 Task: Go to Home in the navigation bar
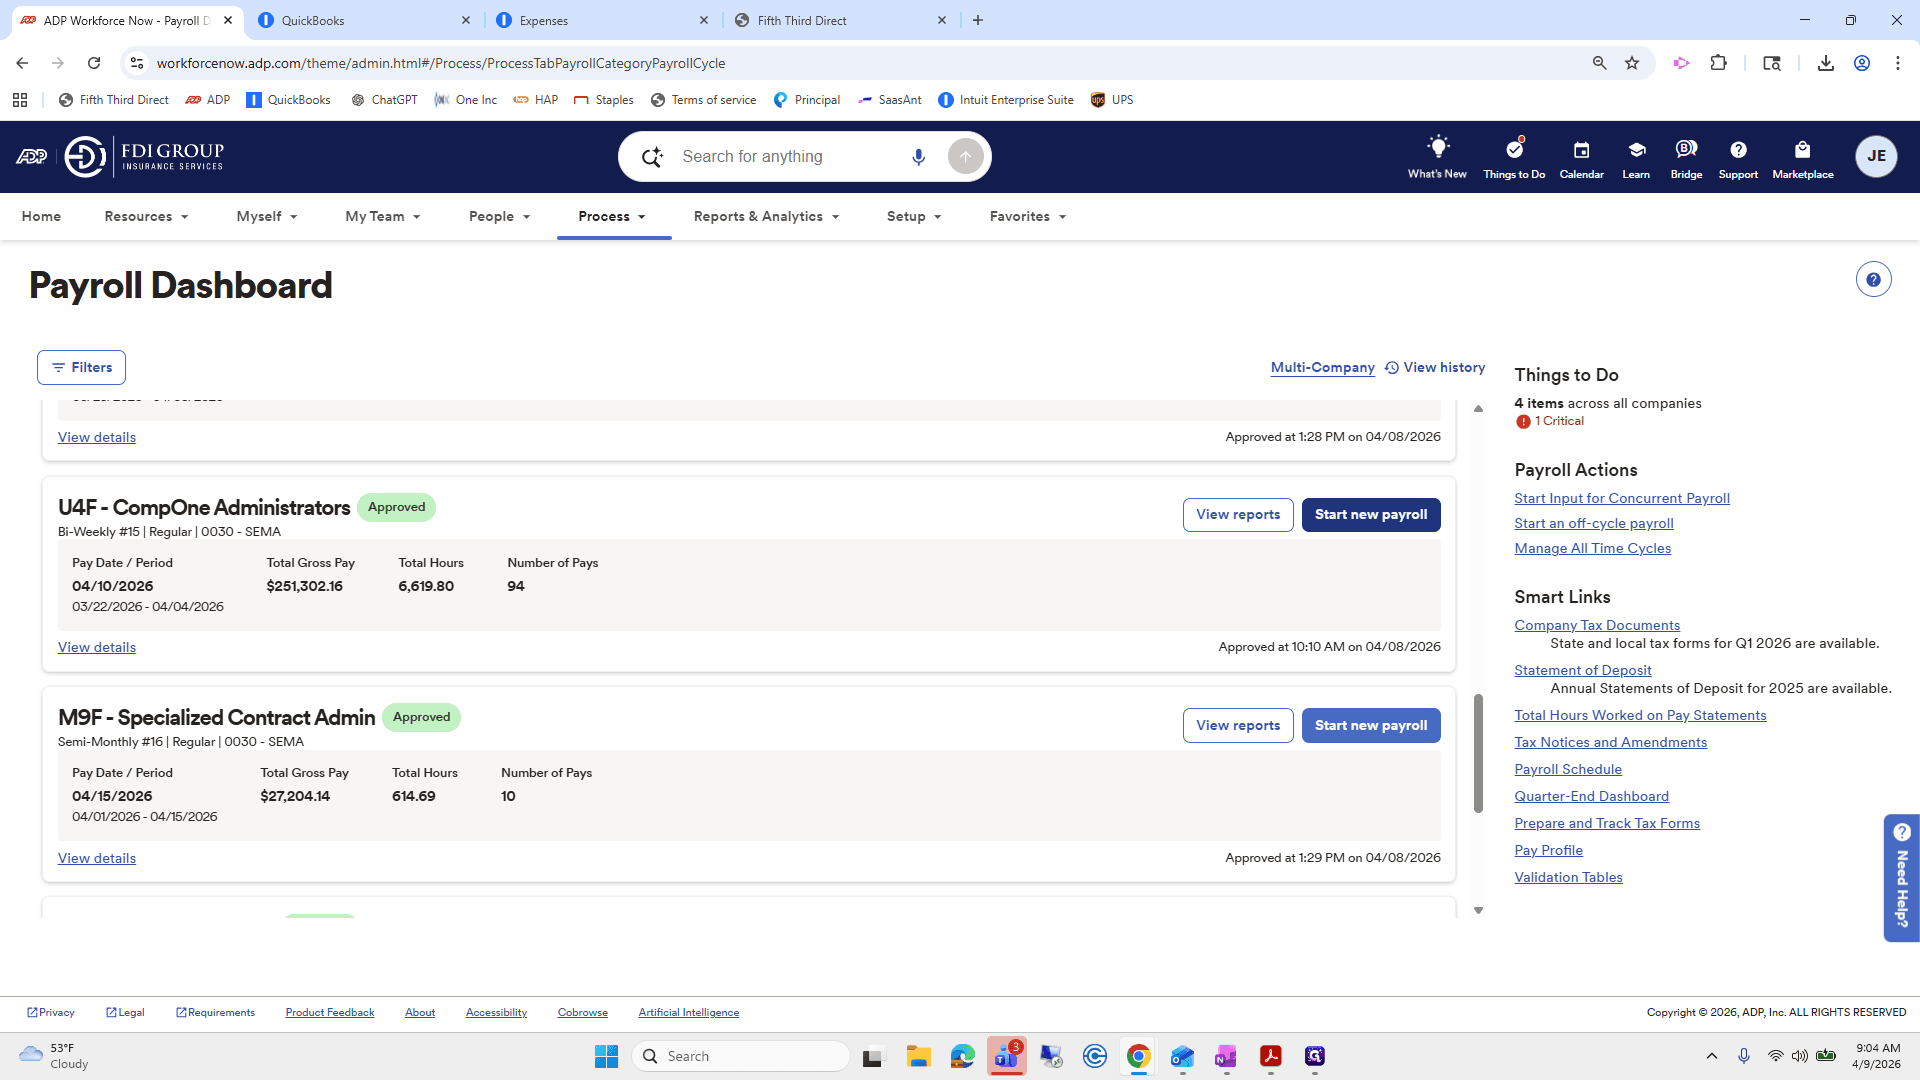click(x=41, y=216)
